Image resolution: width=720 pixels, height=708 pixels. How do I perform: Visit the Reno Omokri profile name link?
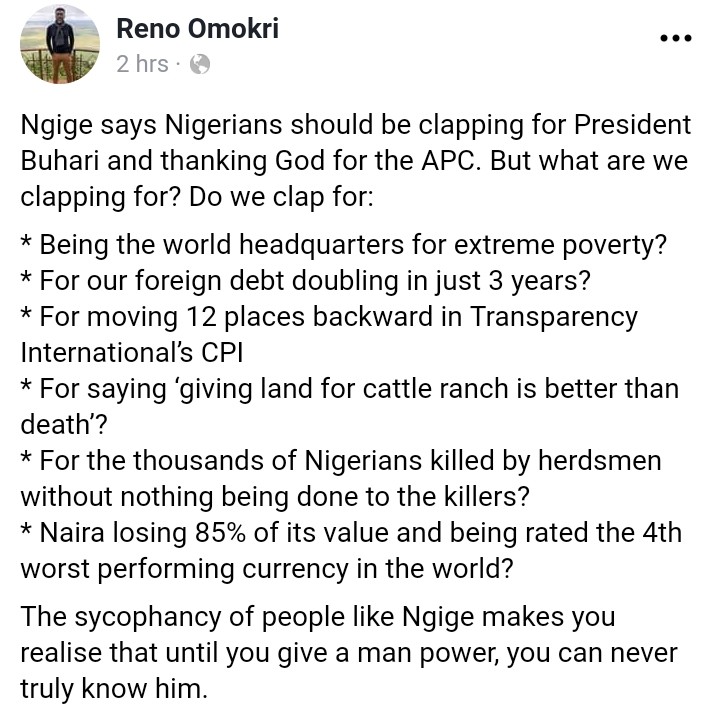click(197, 28)
